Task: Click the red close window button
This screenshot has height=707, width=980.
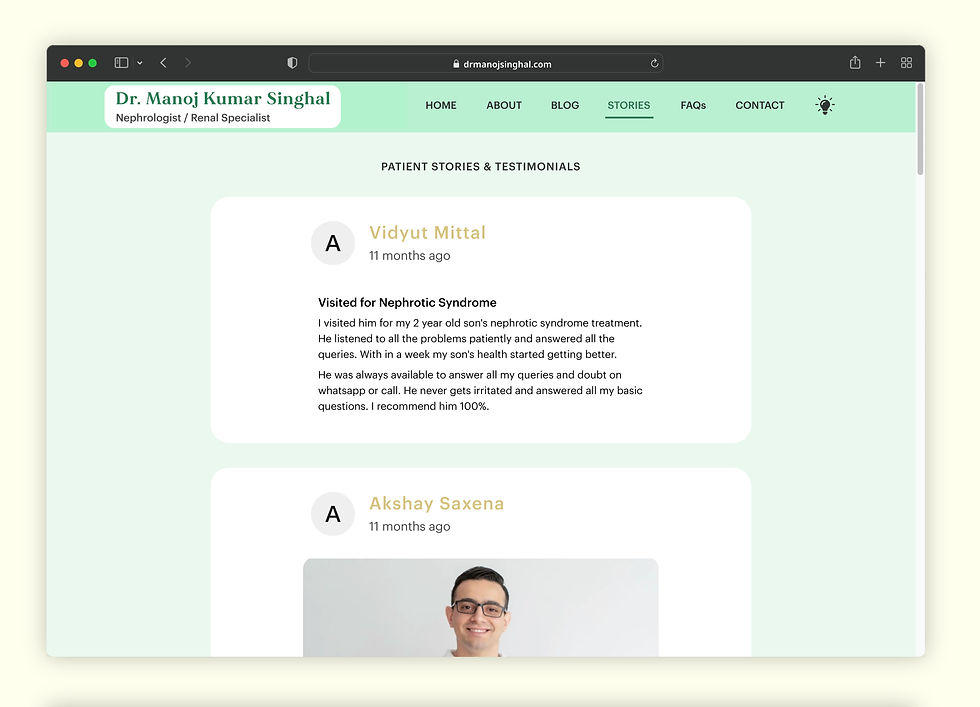Action: 64,63
